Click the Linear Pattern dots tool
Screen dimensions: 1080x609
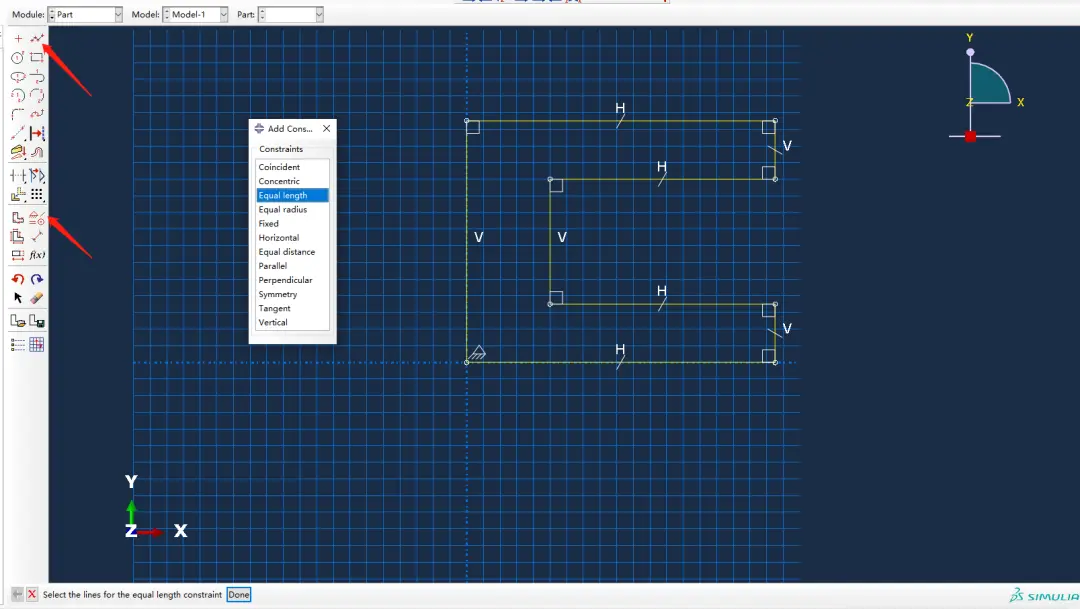click(37, 195)
